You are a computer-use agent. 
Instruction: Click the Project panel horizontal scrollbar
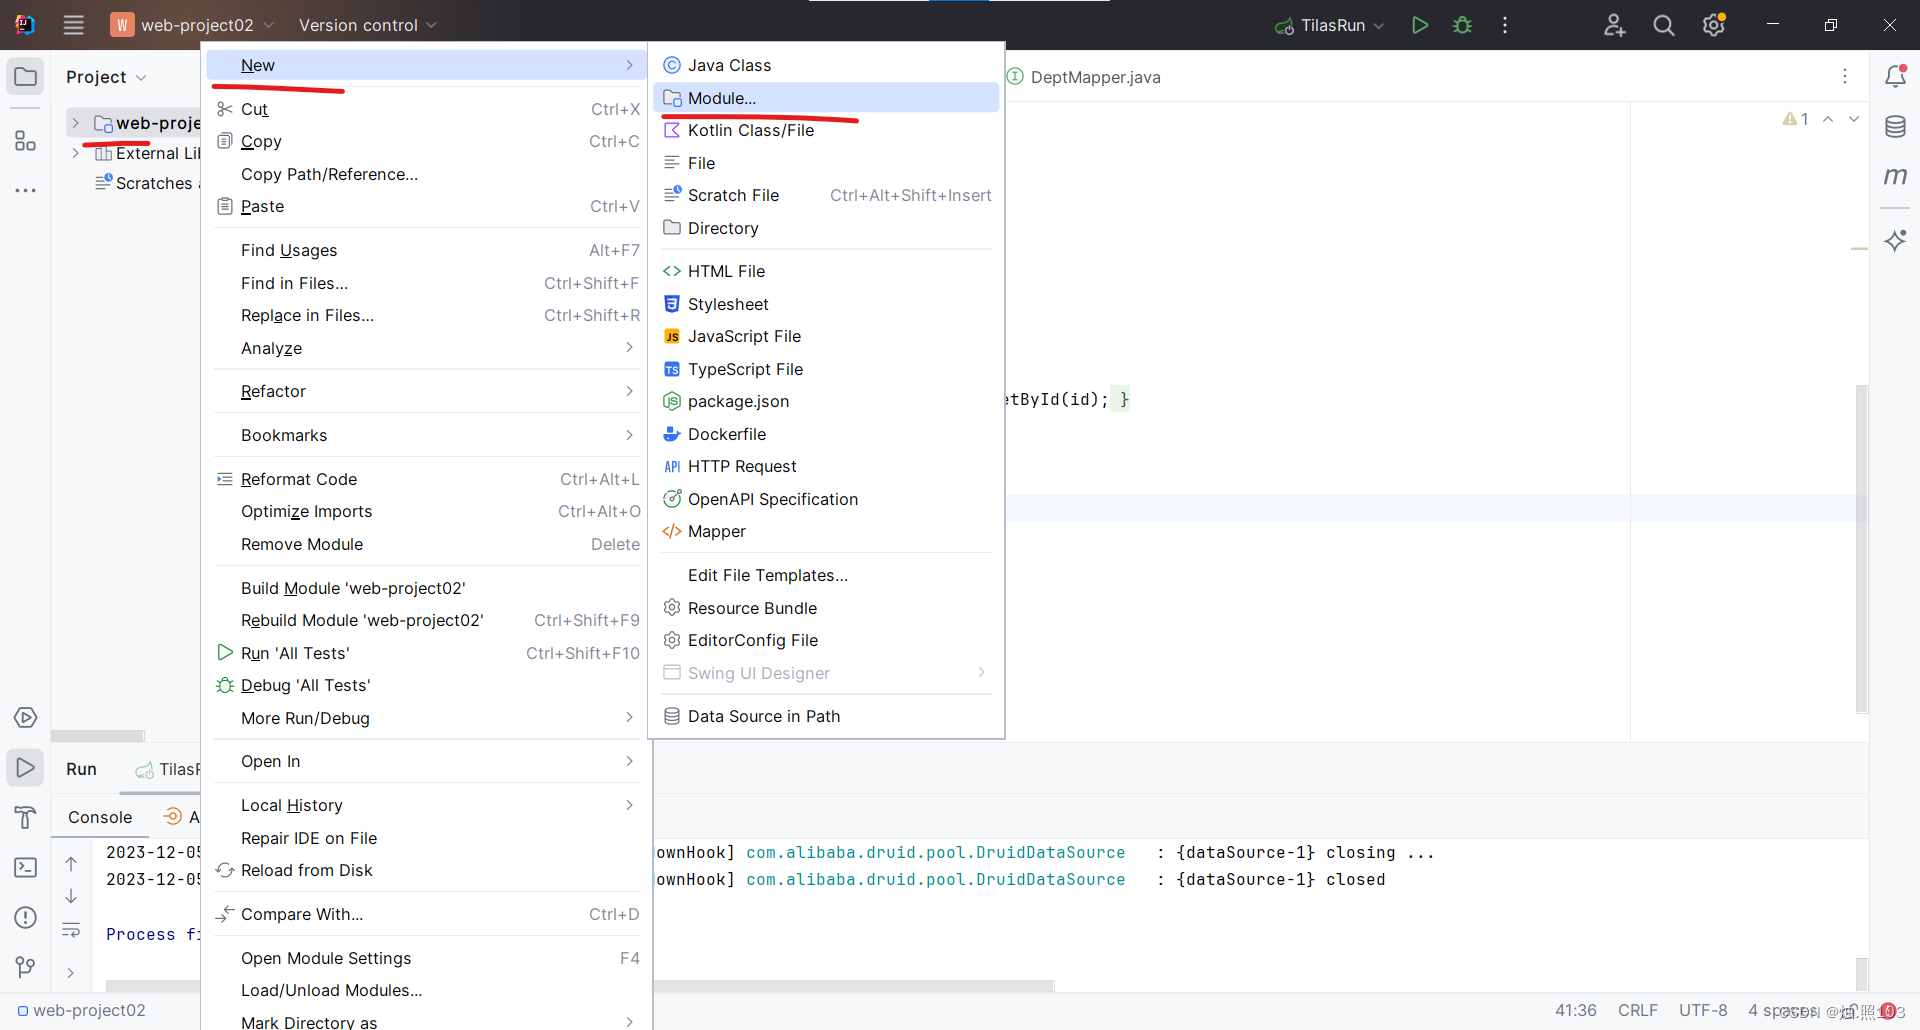point(98,736)
